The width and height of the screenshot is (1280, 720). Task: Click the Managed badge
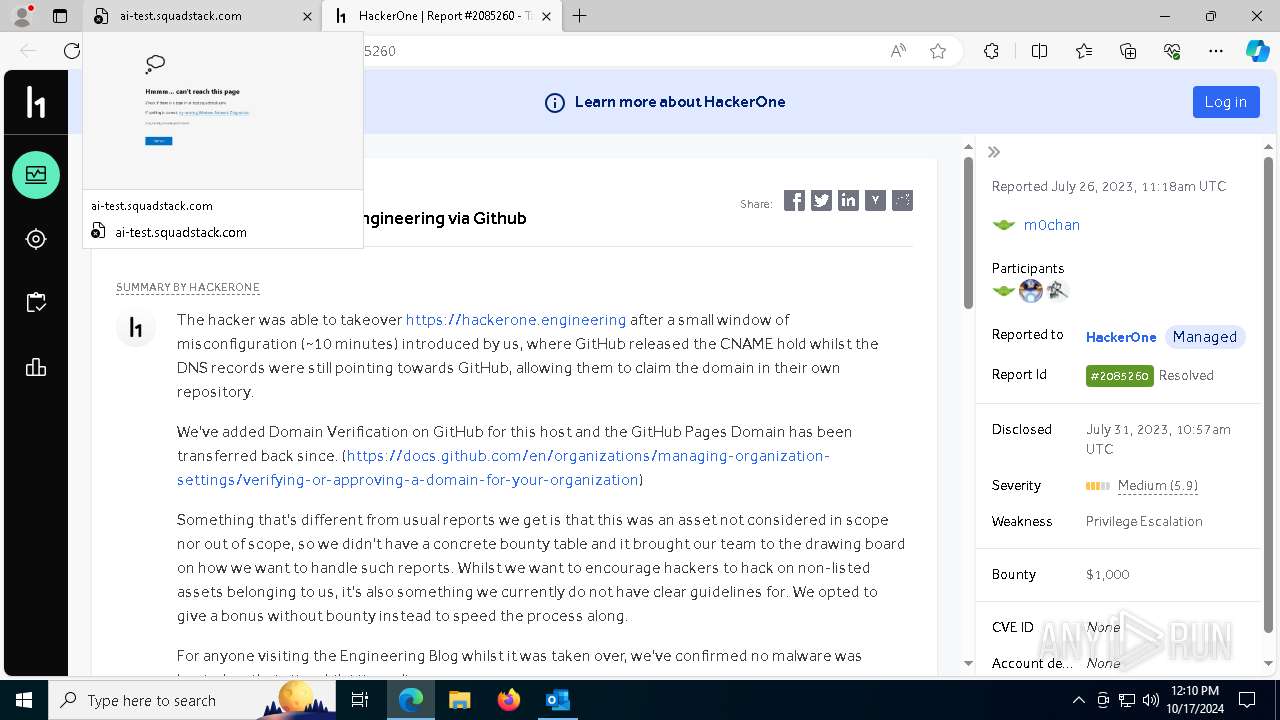coord(1205,337)
